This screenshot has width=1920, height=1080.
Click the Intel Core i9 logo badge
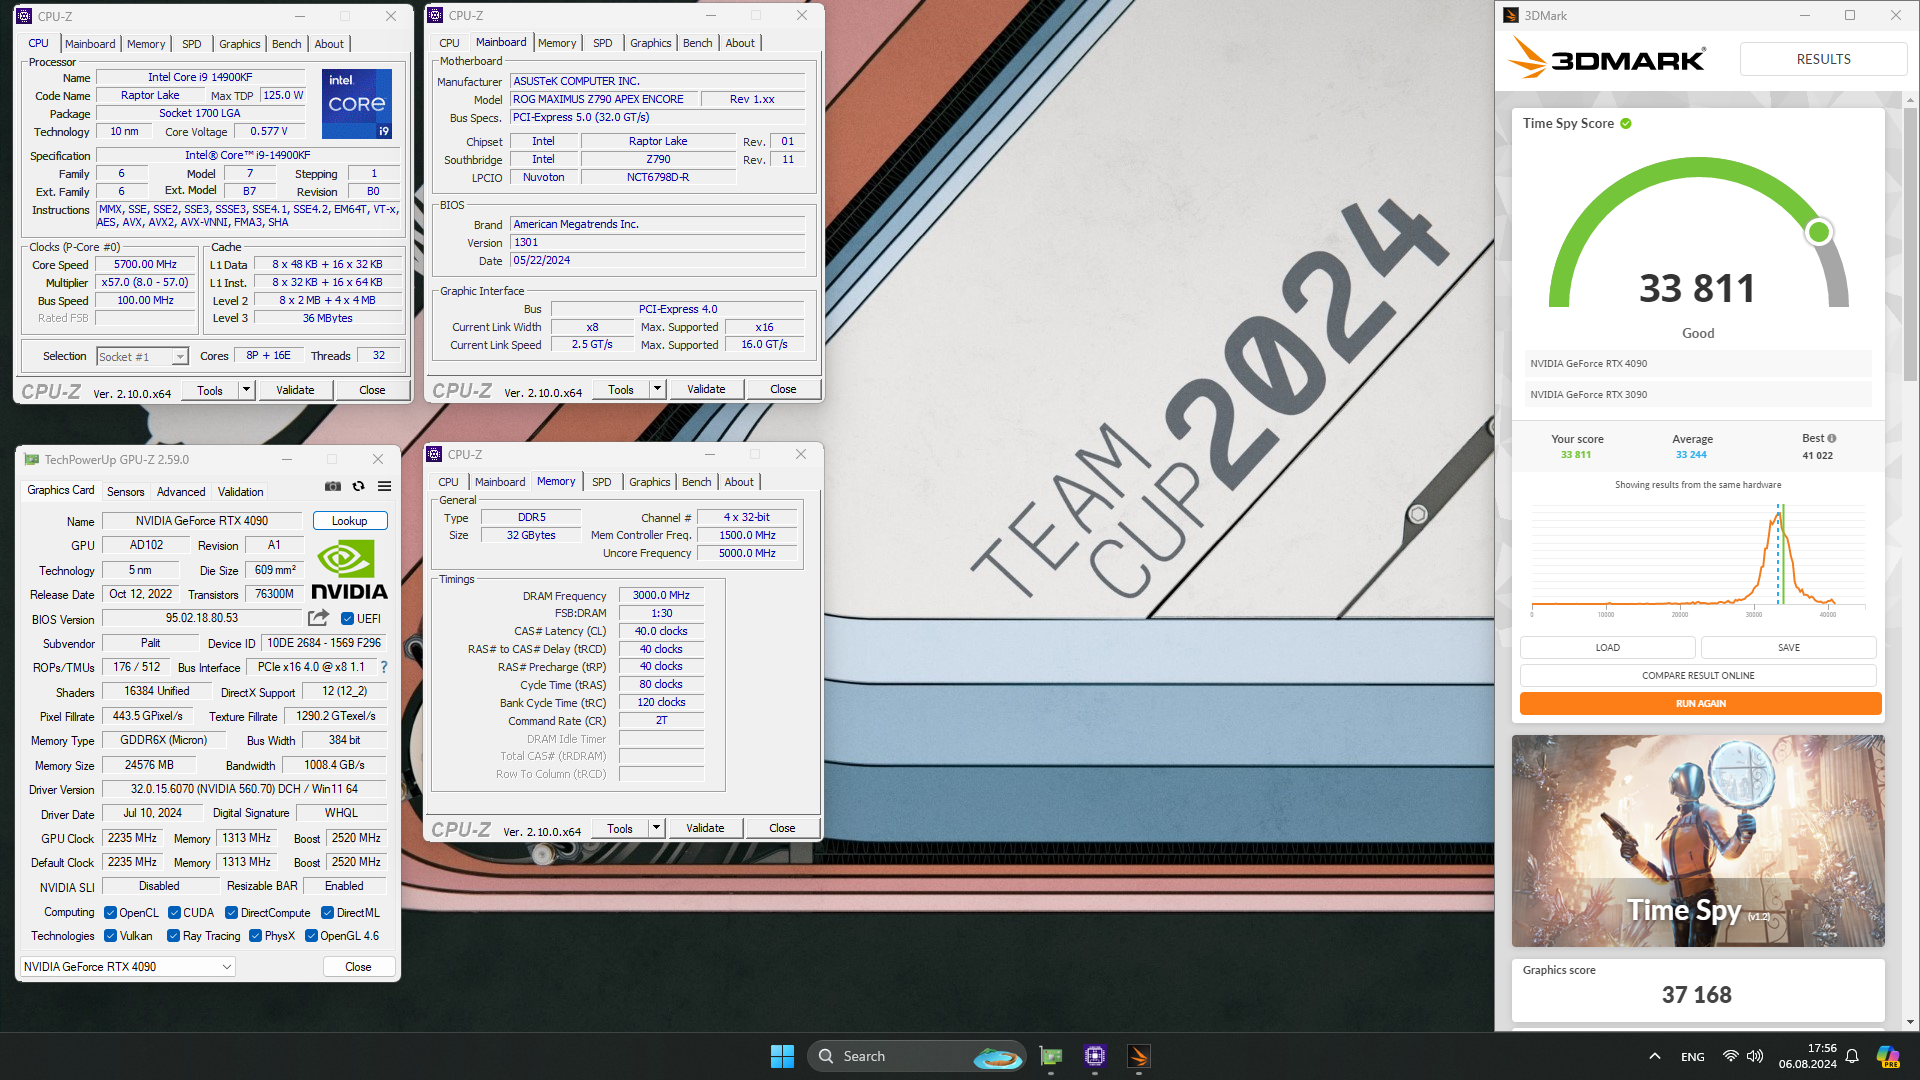pyautogui.click(x=357, y=104)
